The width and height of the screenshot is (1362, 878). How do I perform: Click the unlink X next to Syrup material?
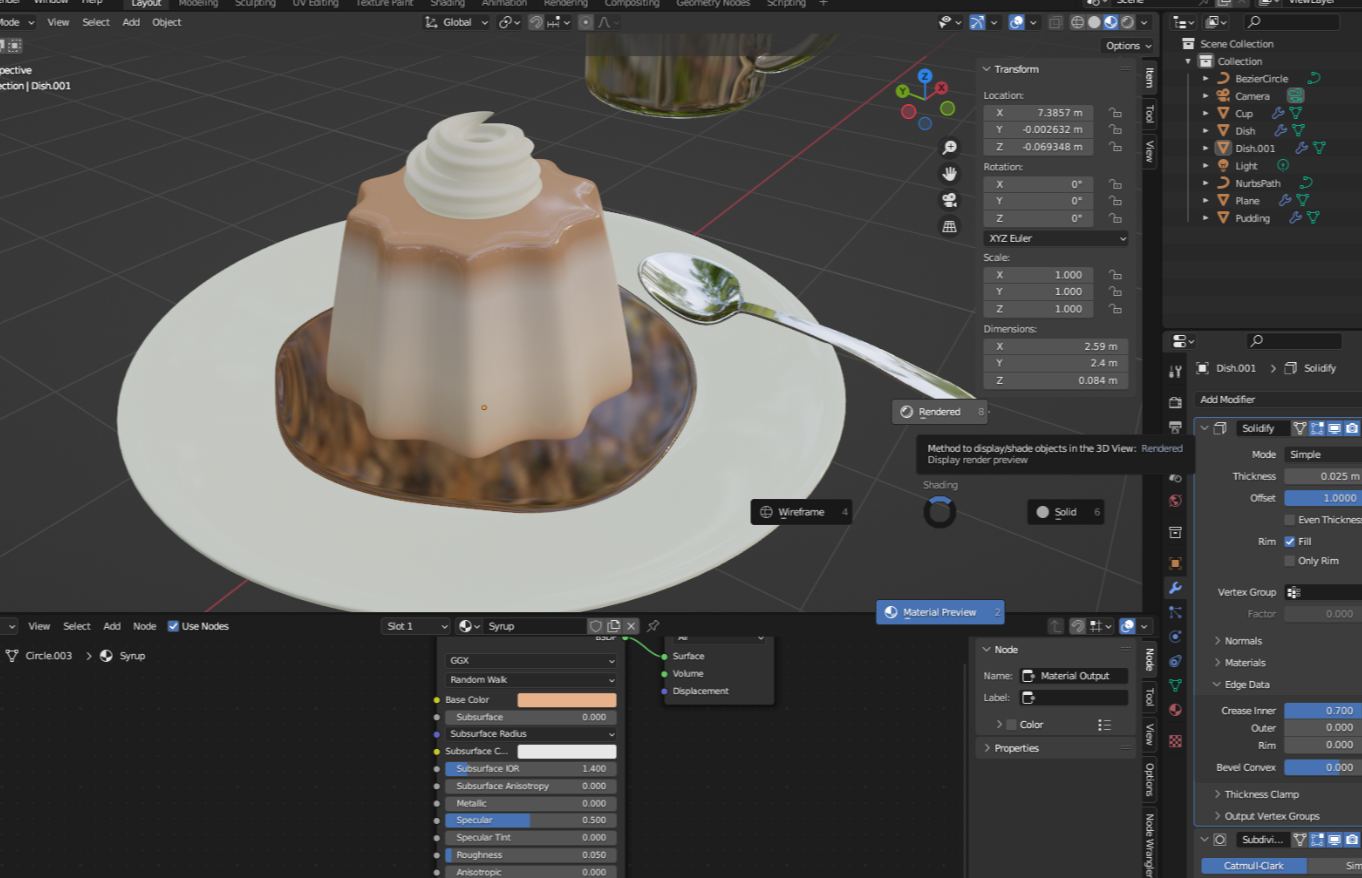(631, 626)
